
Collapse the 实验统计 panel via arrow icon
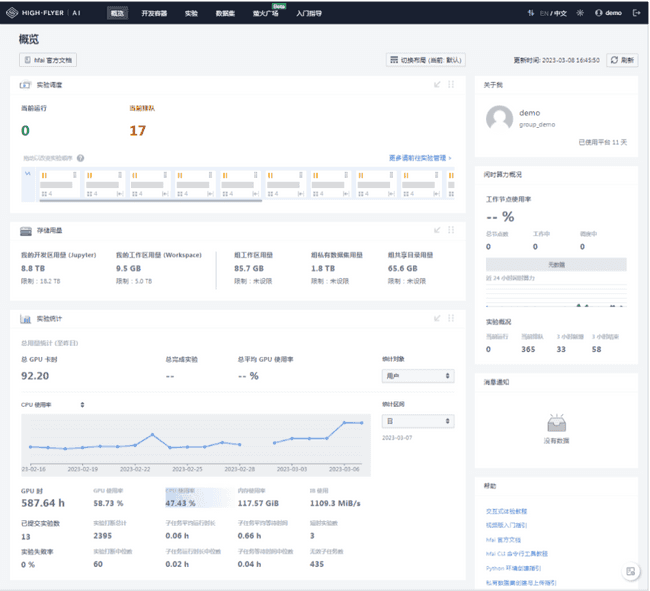(437, 319)
